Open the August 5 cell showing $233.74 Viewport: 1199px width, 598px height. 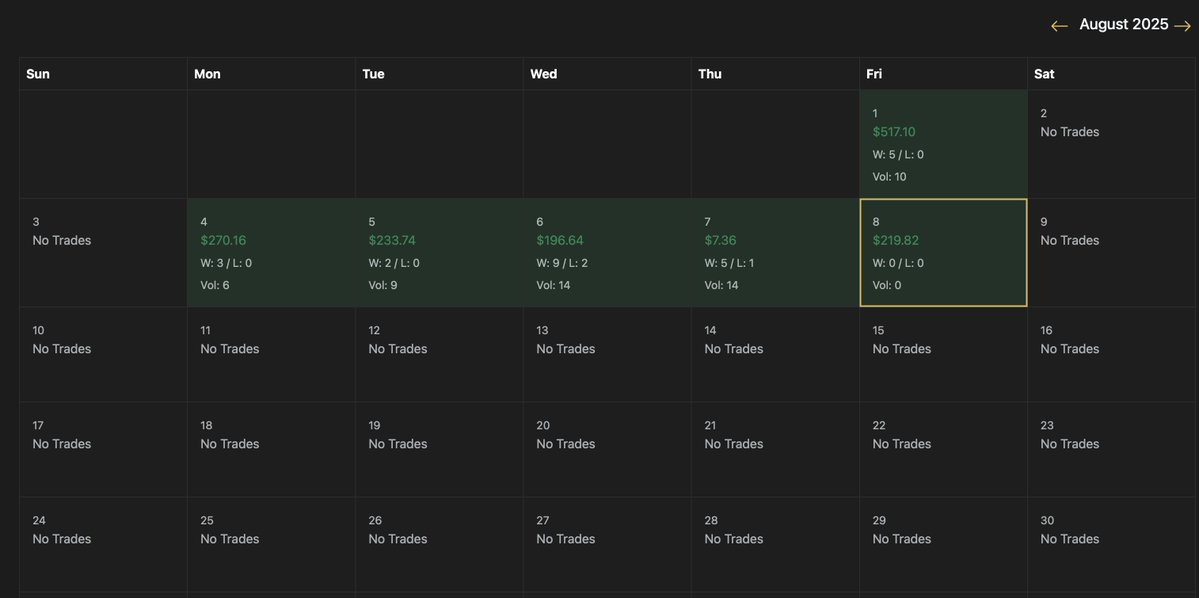[439, 251]
